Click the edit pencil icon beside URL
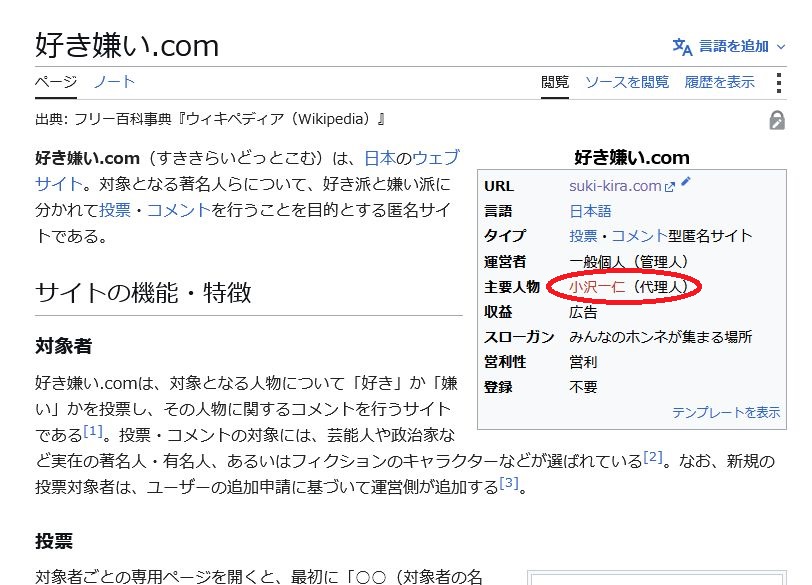Viewport: 812px width, 585px height. coord(686,181)
